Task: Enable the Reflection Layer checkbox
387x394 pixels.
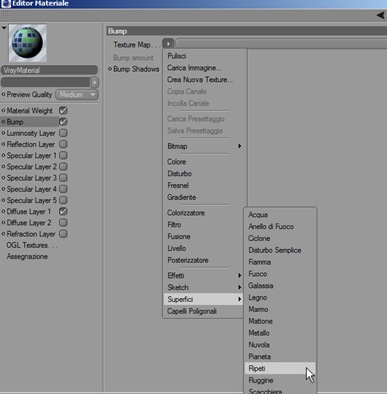Action: [63, 144]
